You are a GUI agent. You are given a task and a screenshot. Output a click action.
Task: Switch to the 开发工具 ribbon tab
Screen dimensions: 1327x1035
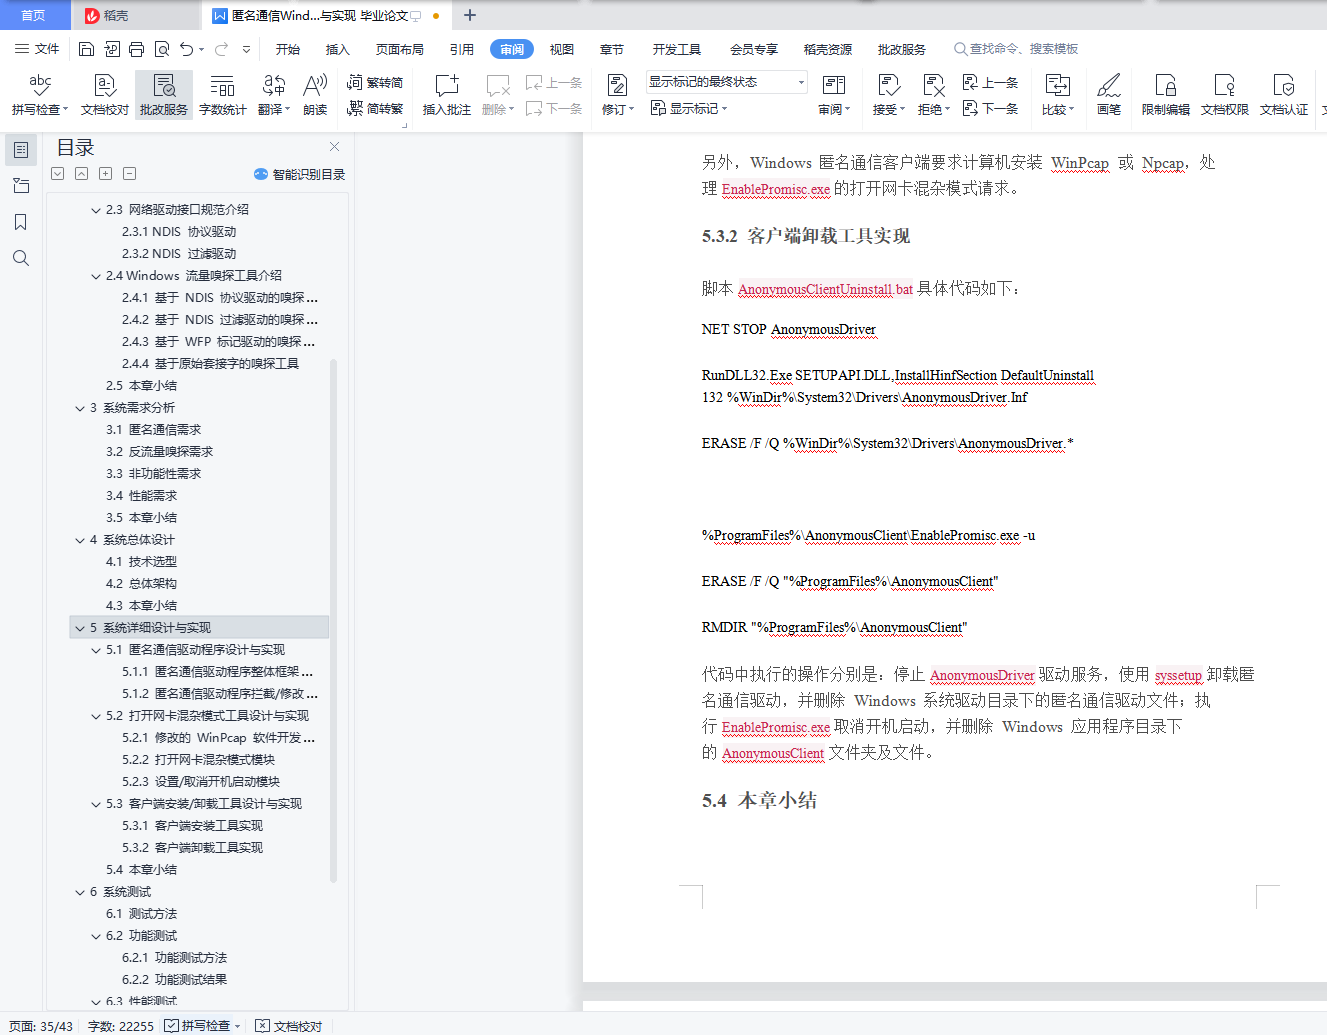tap(677, 49)
